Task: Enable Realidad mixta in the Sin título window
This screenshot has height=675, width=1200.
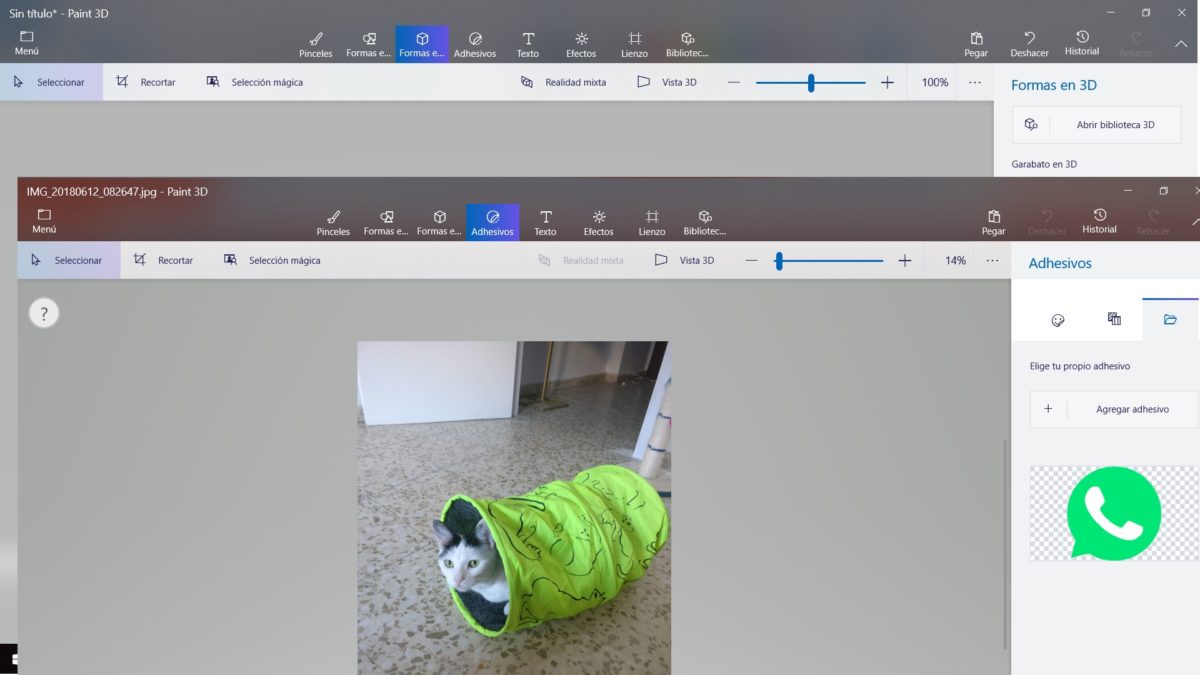Action: pos(564,82)
